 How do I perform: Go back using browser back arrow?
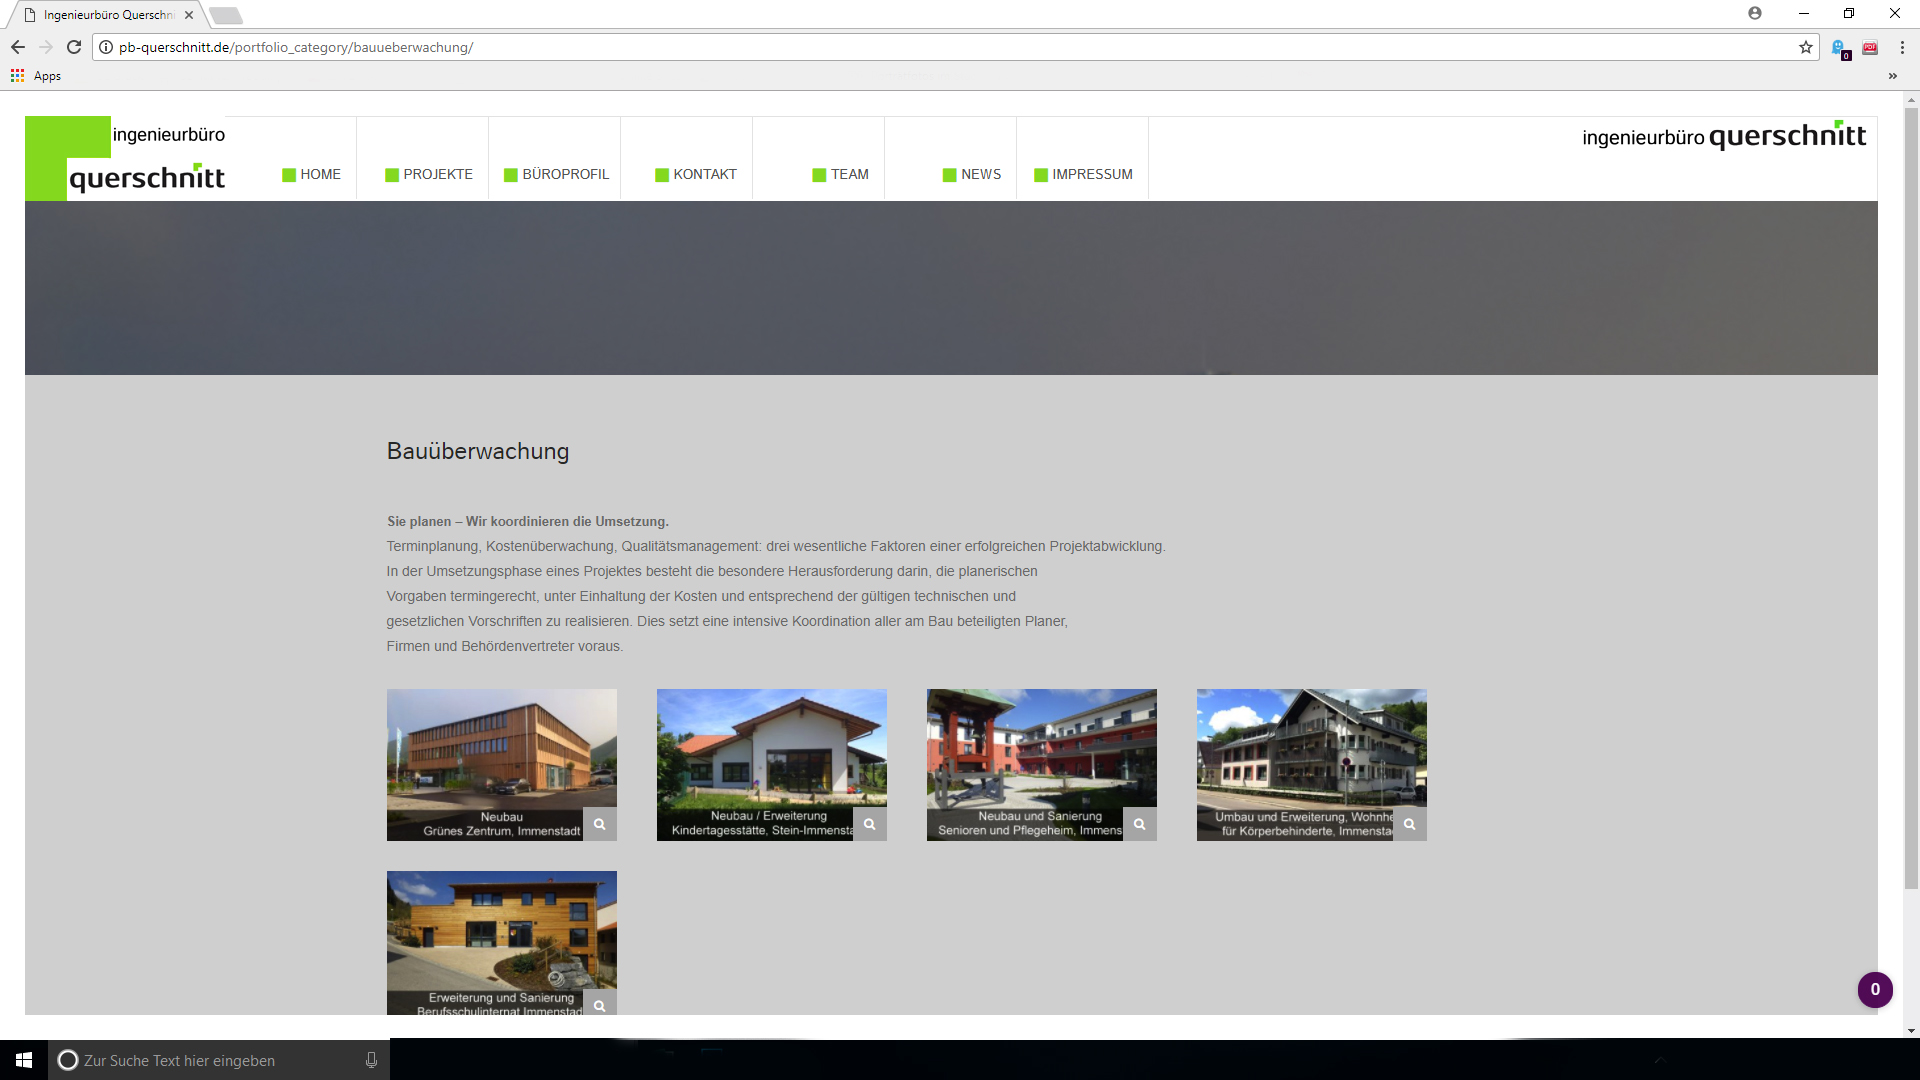18,47
